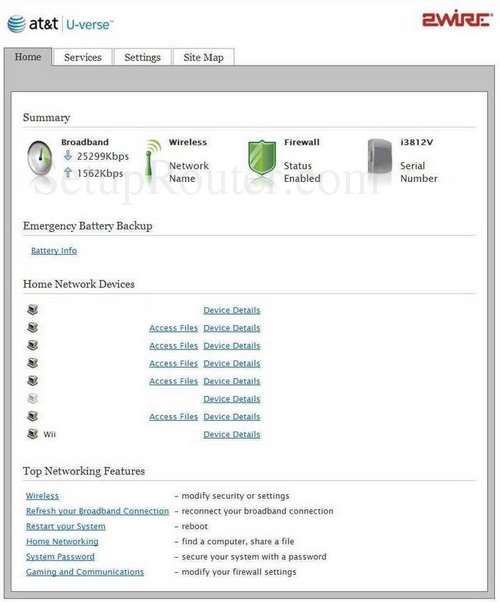Click the first device computer icon in Home Network Devices
The width and height of the screenshot is (500, 602).
[x=33, y=309]
